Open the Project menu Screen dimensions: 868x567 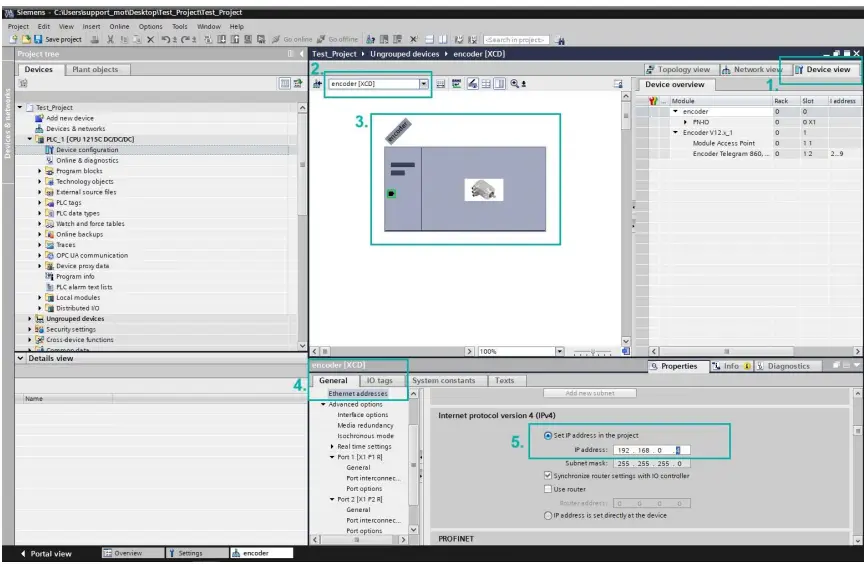pos(18,27)
